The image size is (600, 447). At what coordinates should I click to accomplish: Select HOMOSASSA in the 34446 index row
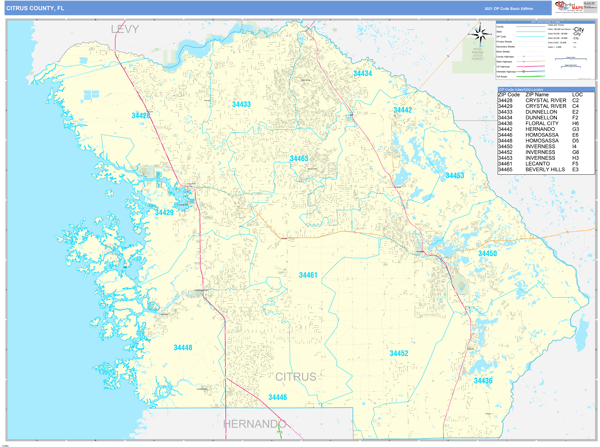coord(542,135)
